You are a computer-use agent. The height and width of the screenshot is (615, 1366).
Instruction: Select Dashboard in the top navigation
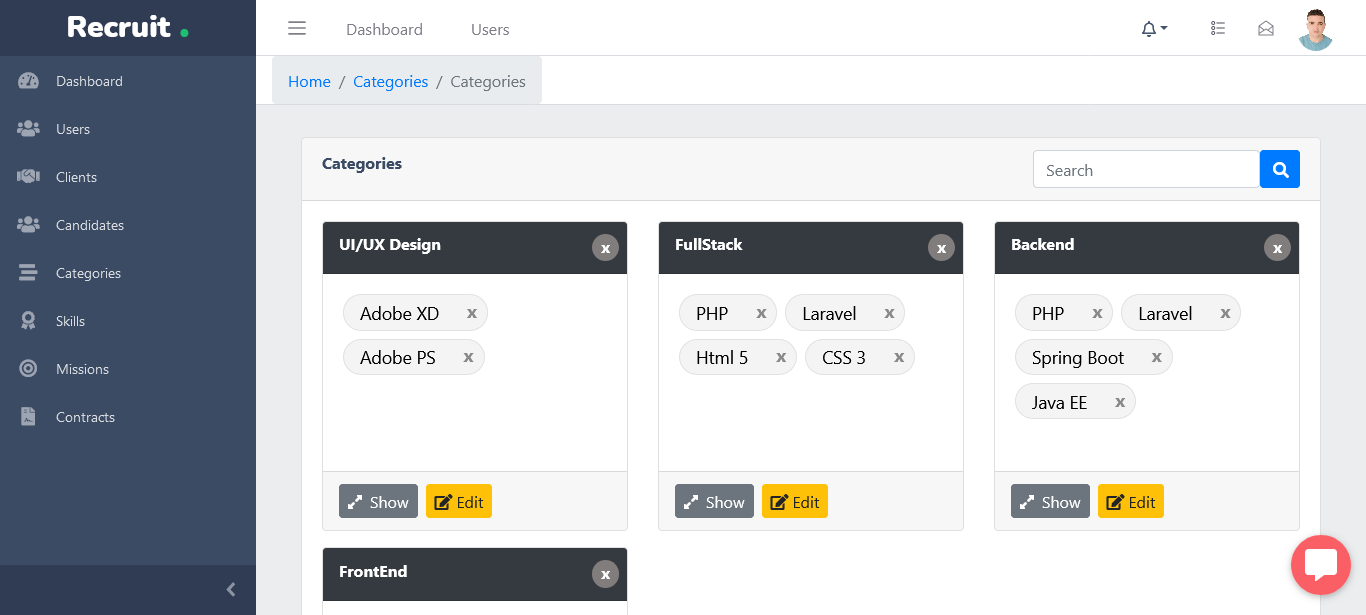[384, 29]
